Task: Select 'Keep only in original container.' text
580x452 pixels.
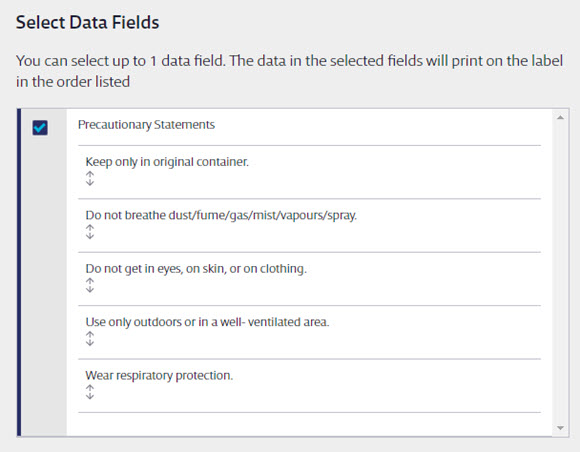Action: [167, 162]
